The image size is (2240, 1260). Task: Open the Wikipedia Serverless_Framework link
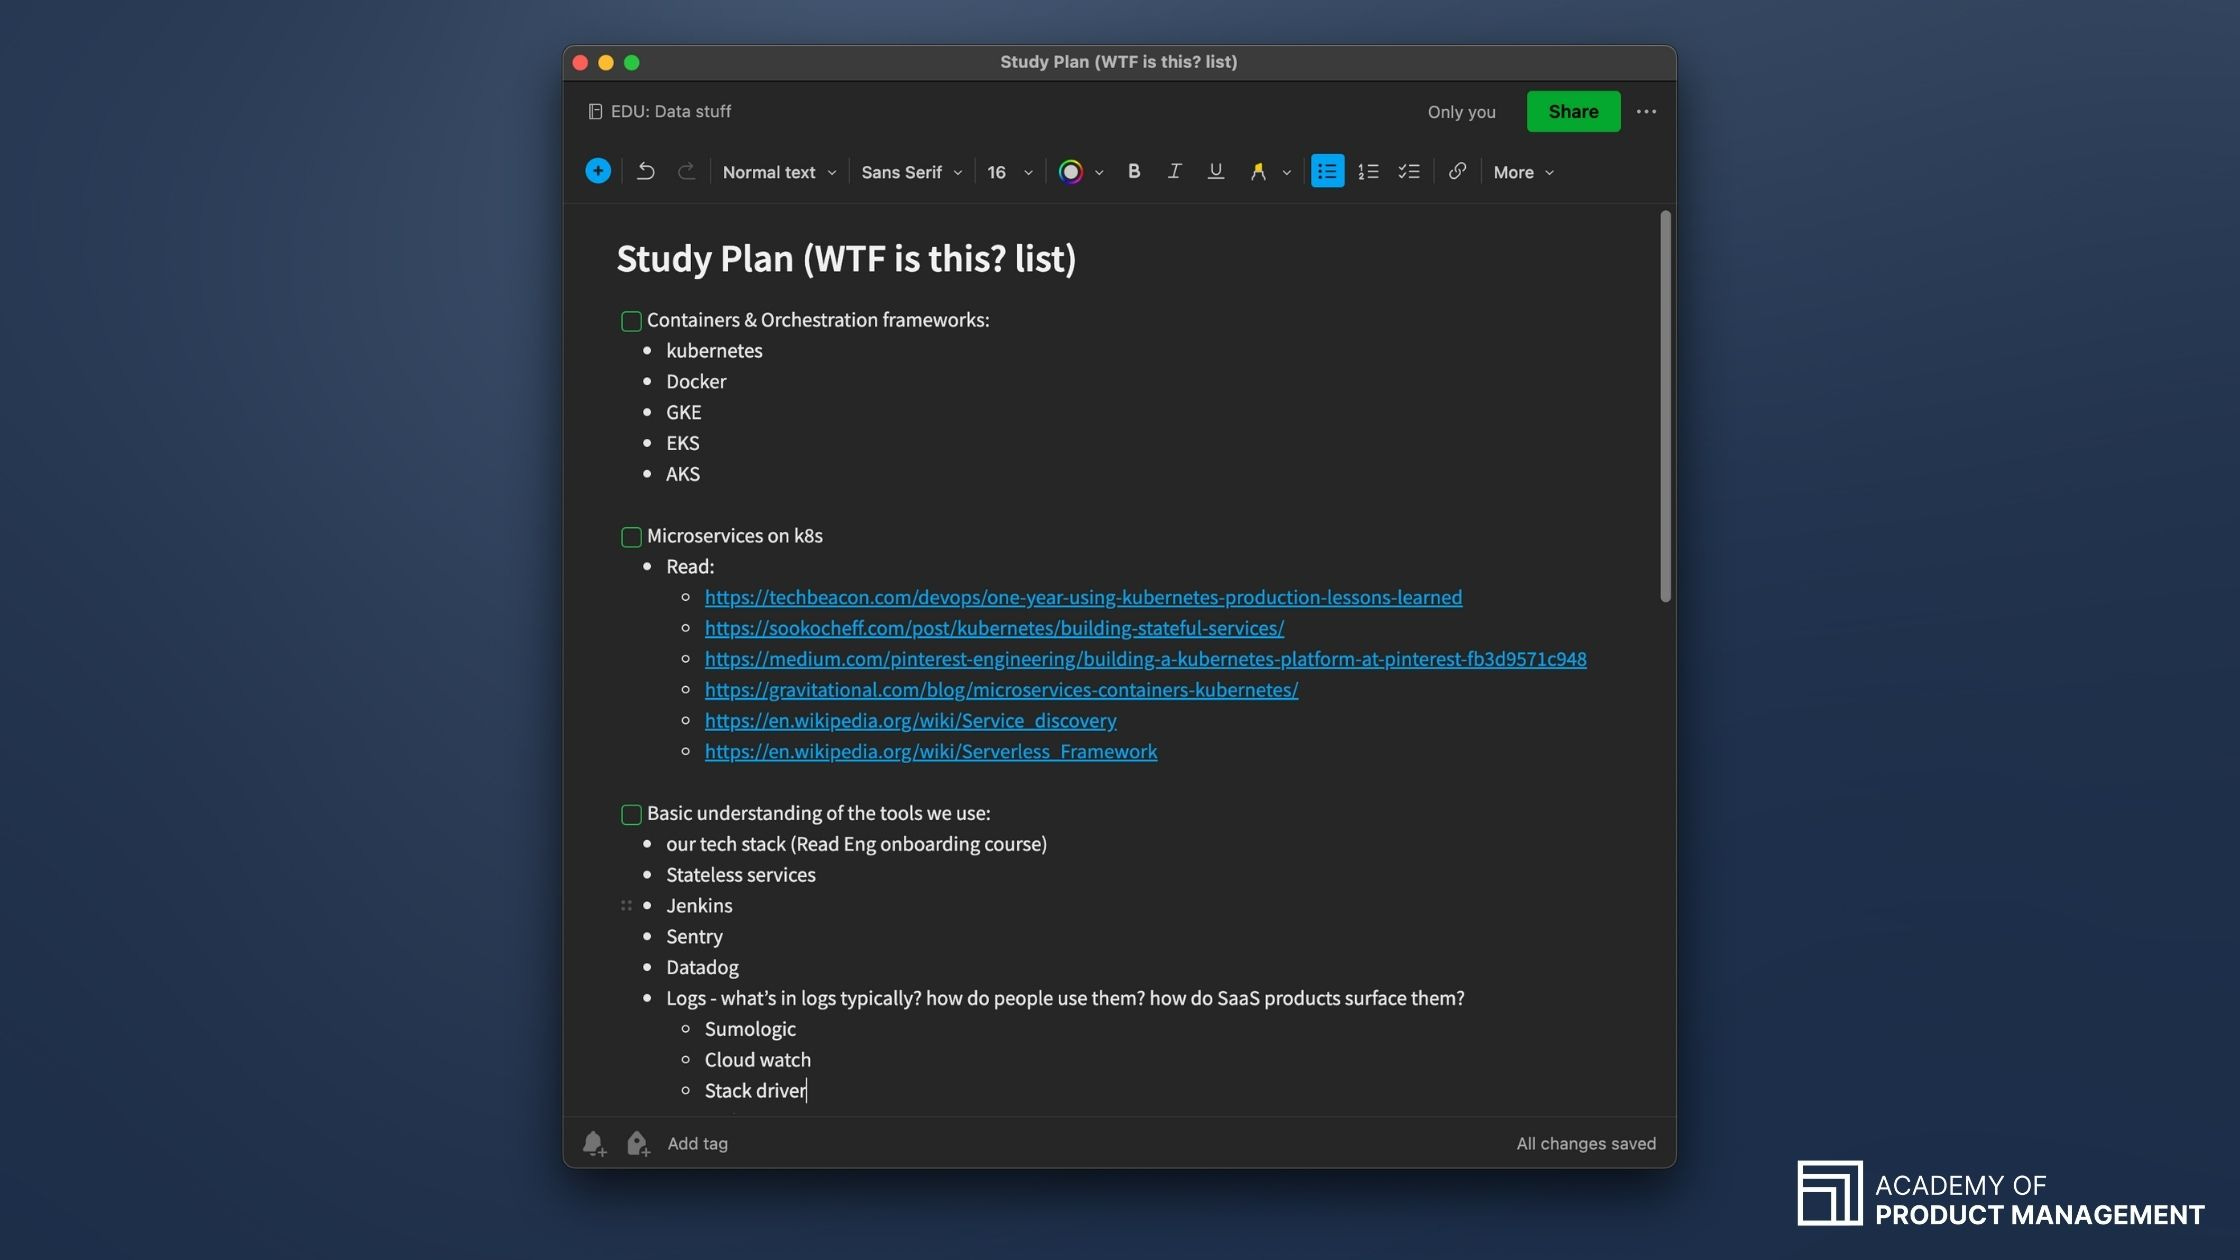pos(930,752)
